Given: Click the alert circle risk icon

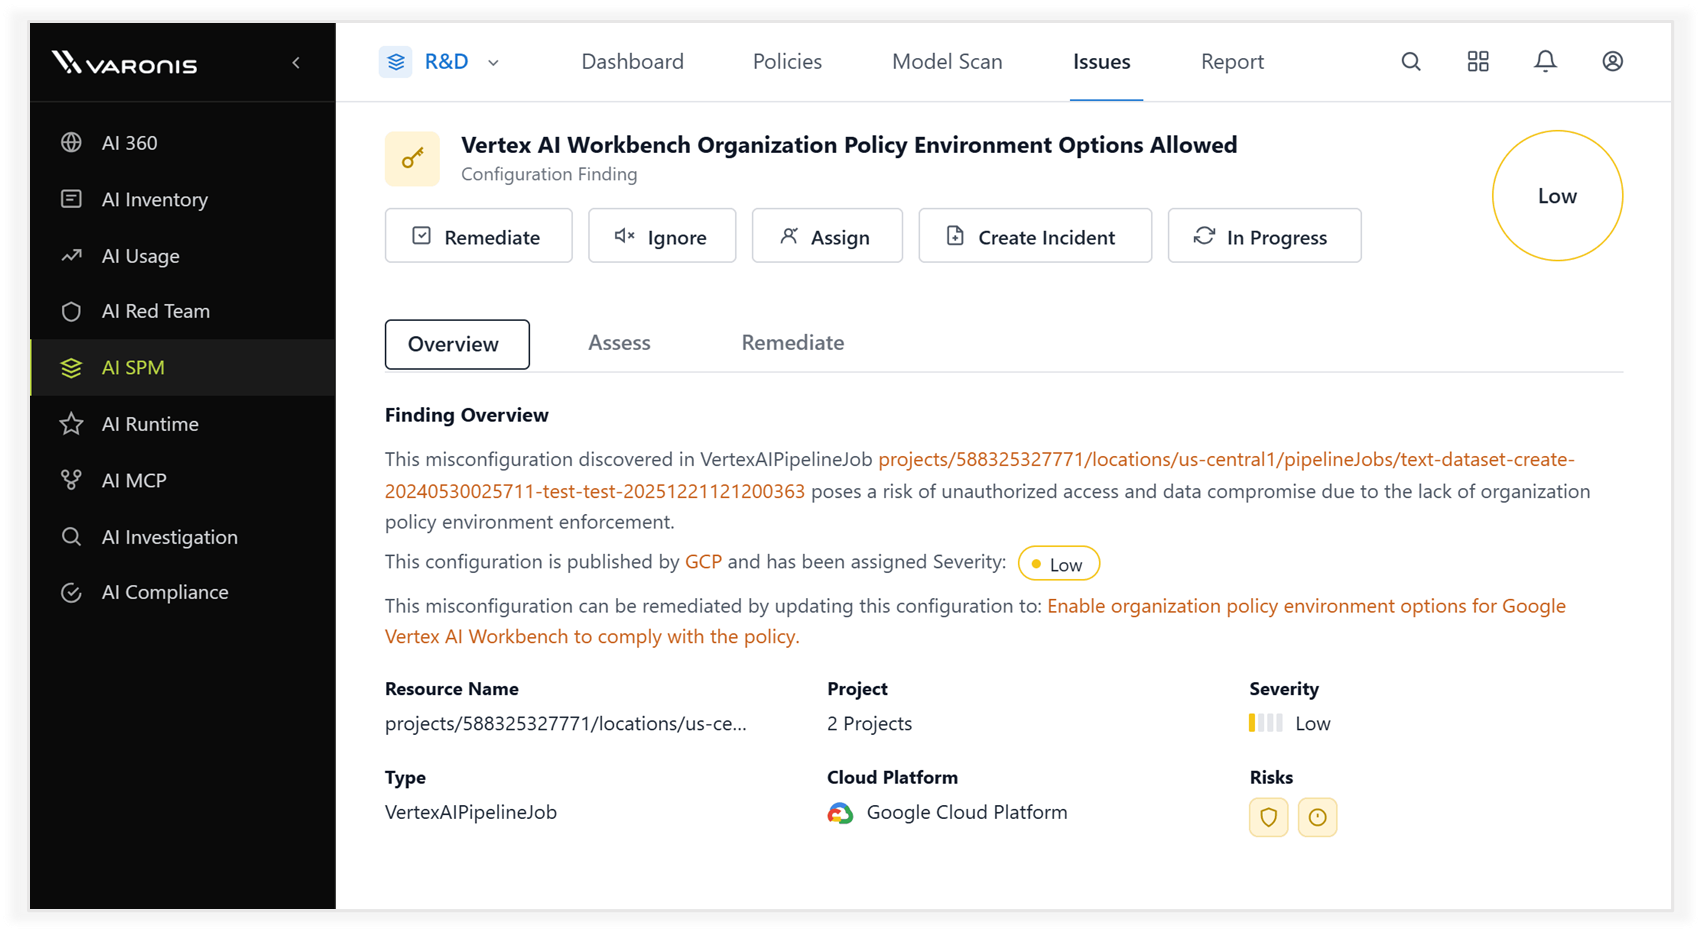Looking at the screenshot, I should click(x=1317, y=817).
